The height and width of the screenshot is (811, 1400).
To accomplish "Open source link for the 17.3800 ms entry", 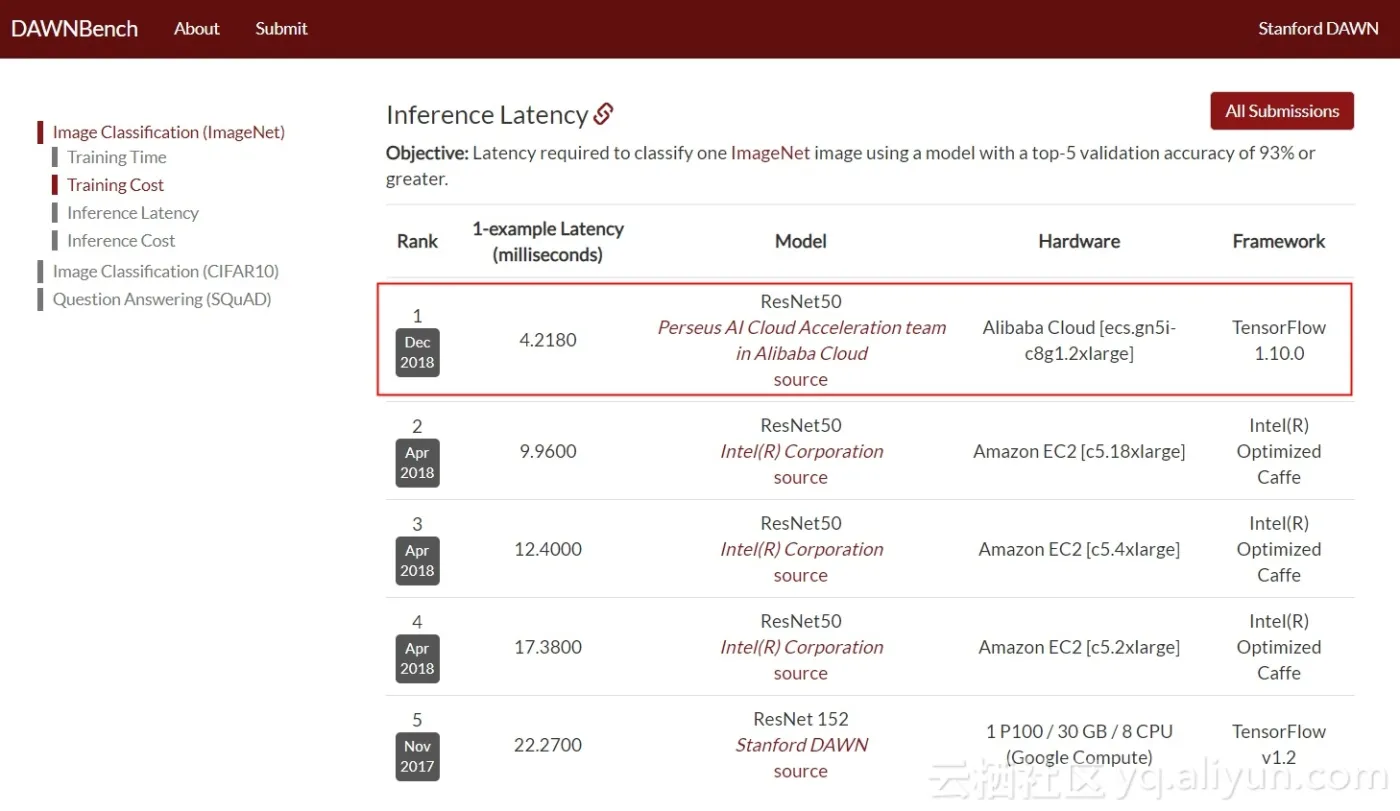I will coord(800,673).
